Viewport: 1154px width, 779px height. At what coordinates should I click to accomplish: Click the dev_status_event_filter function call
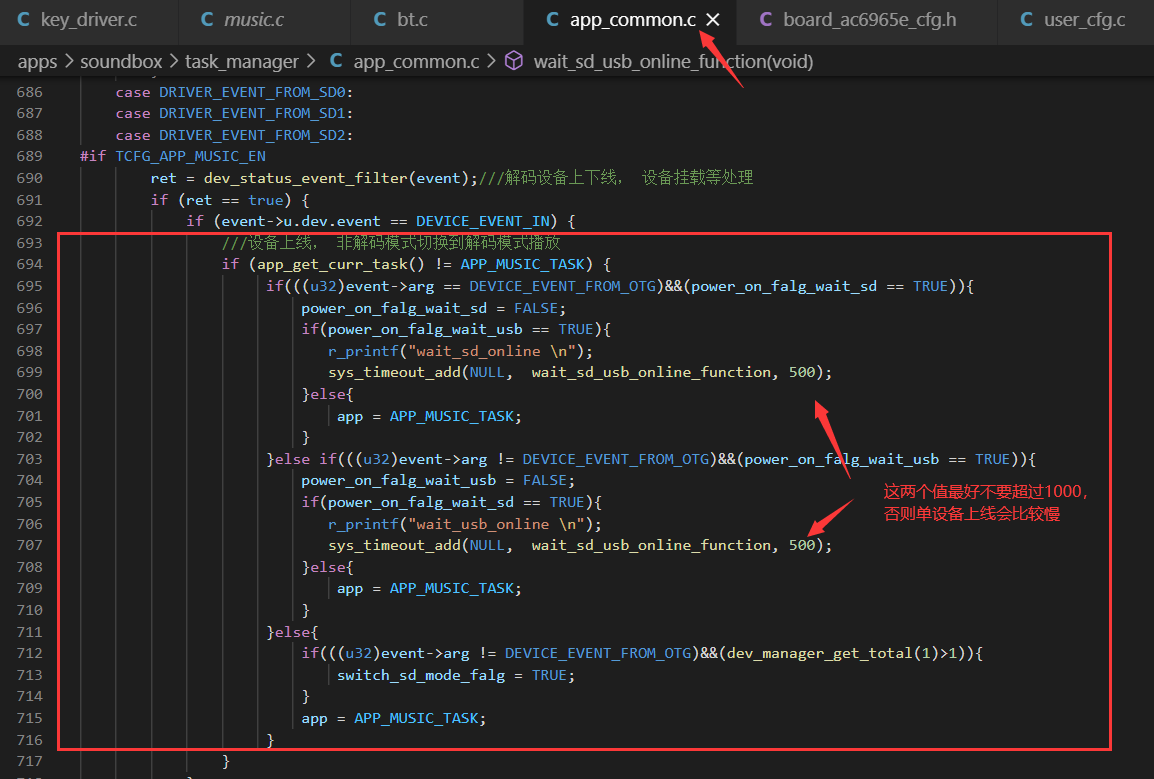coord(305,178)
